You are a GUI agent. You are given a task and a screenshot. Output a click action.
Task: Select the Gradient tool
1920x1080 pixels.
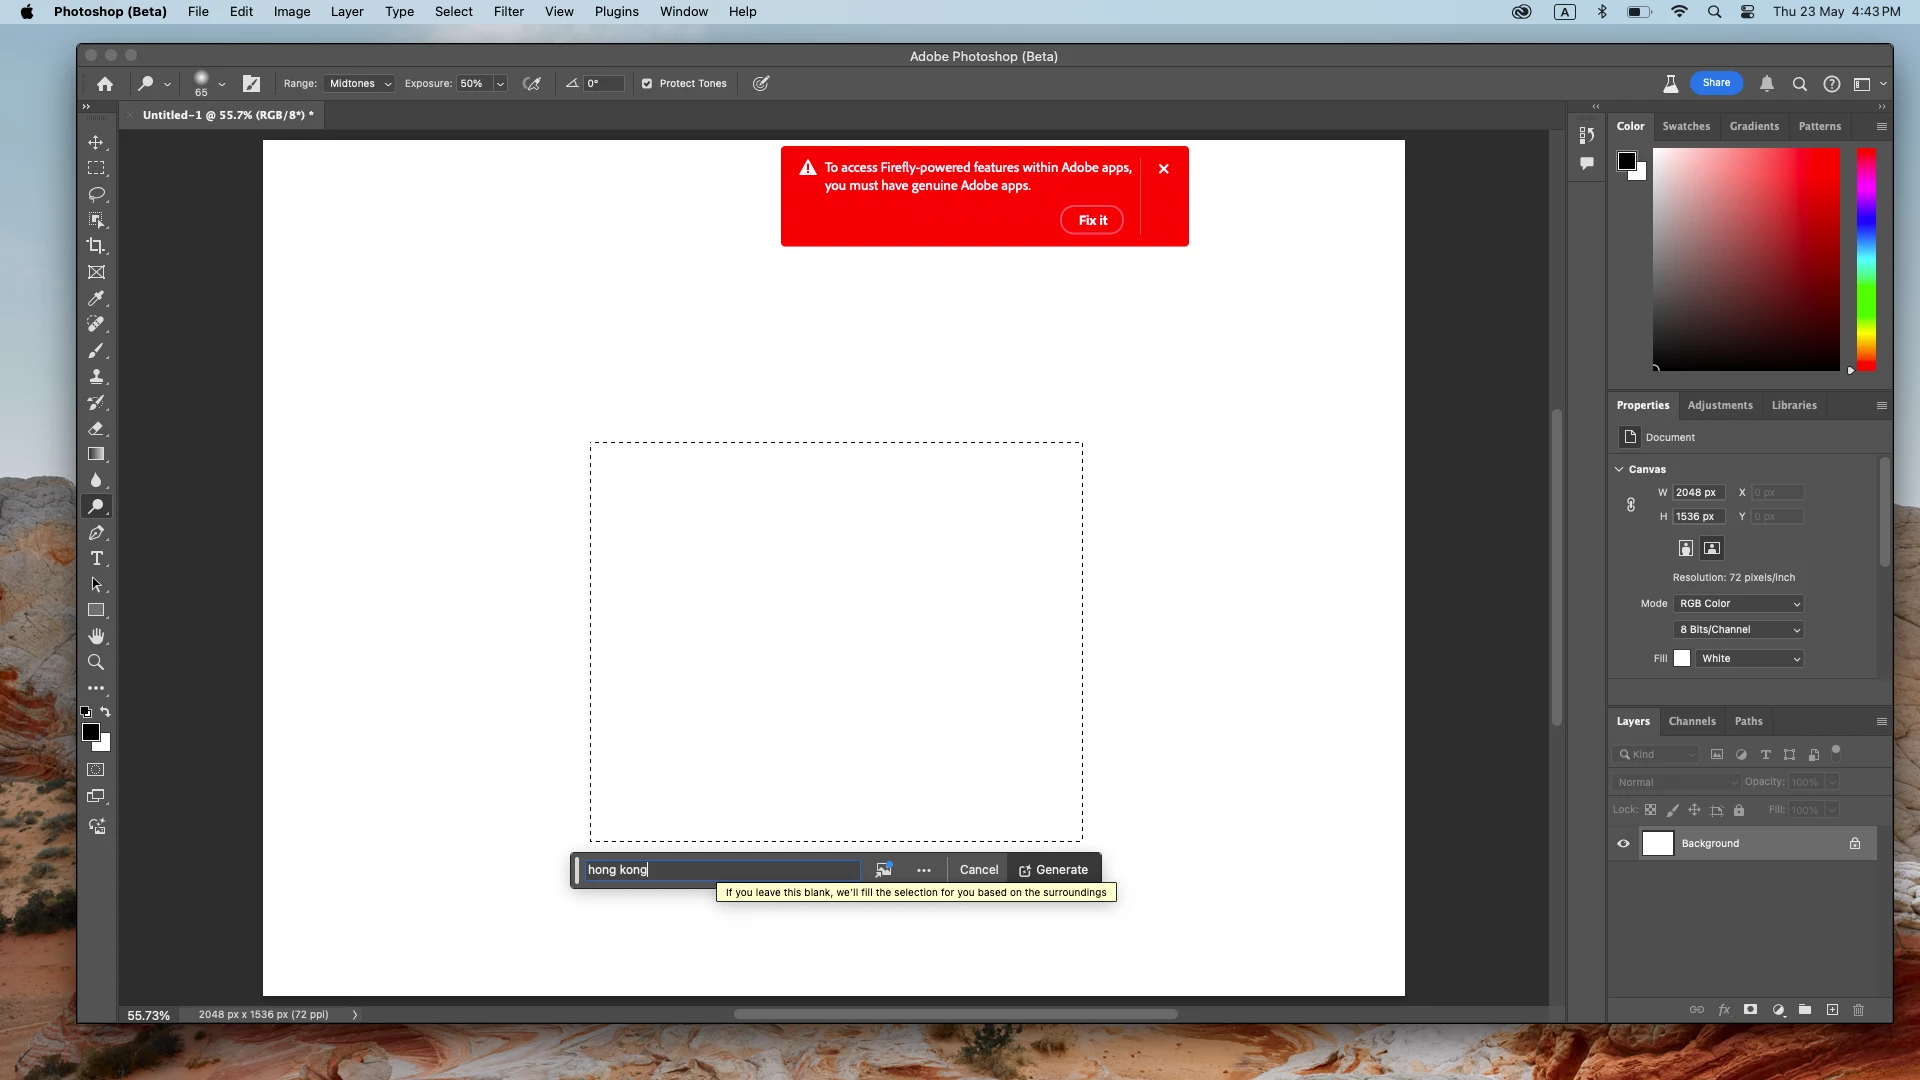[96, 454]
